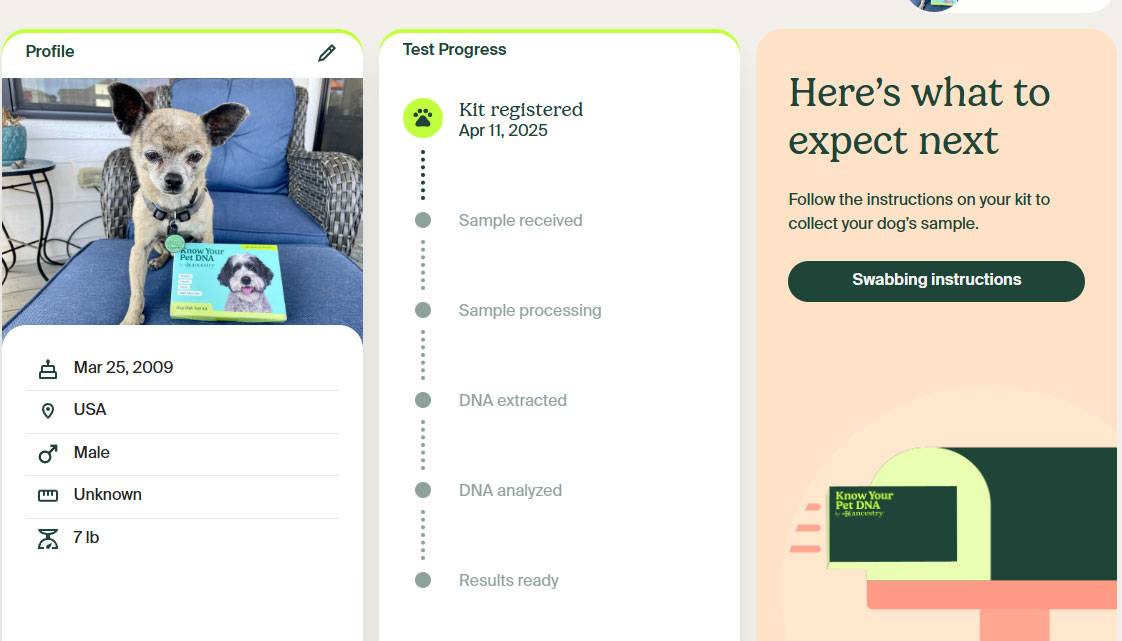Select the Sample received step circle
1122x641 pixels.
pos(422,220)
